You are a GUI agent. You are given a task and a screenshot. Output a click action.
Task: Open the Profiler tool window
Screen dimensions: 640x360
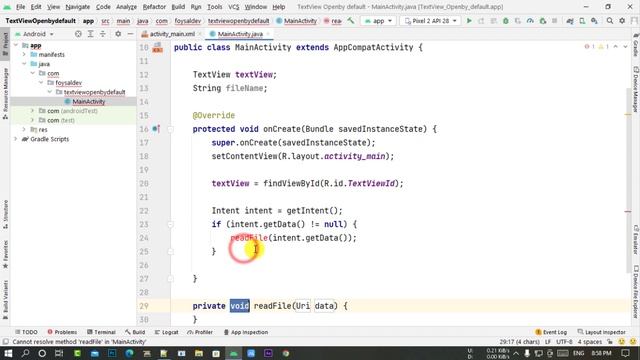[x=200, y=332]
